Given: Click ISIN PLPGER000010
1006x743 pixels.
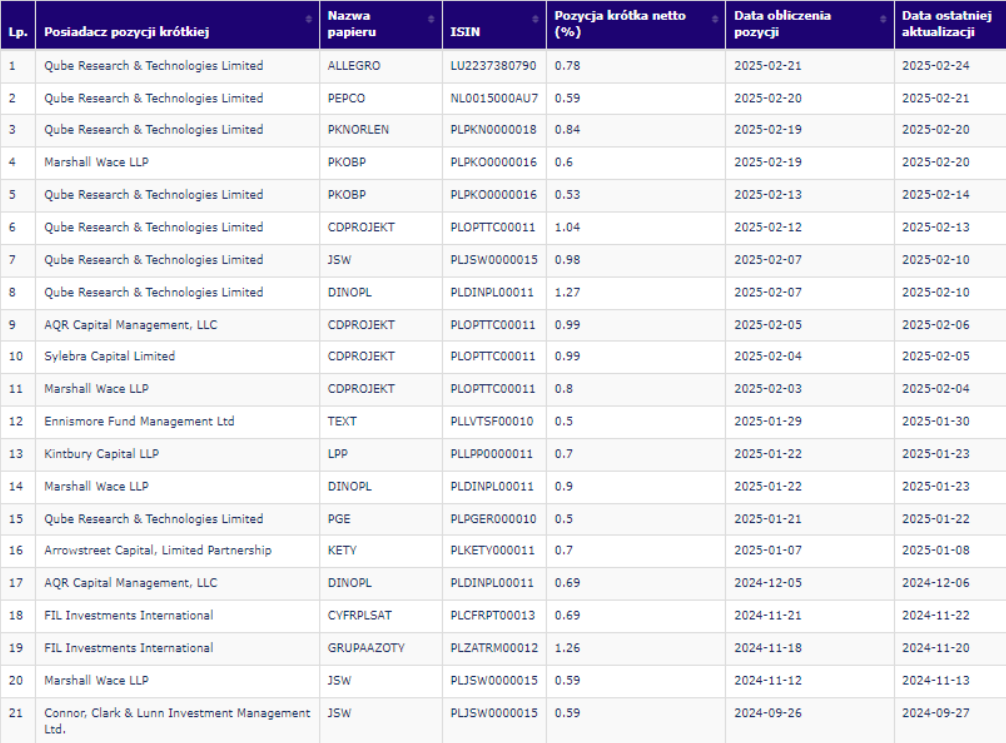Looking at the screenshot, I should (x=493, y=519).
